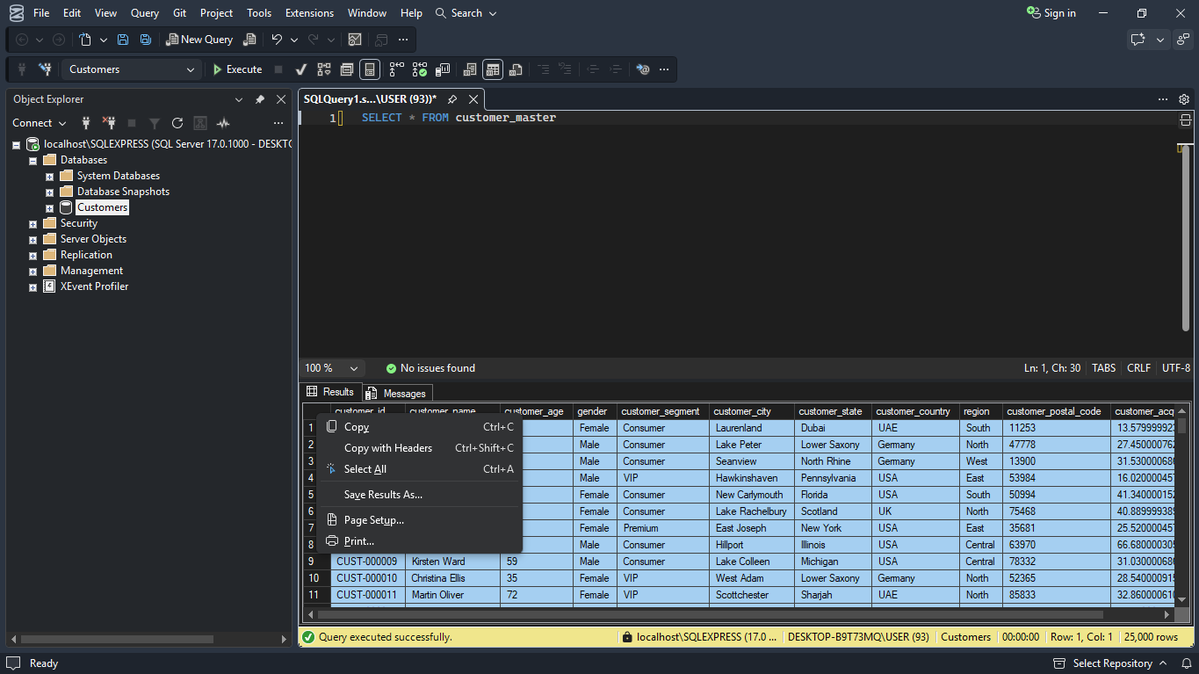Click the Parse checkmark icon

[x=301, y=70]
